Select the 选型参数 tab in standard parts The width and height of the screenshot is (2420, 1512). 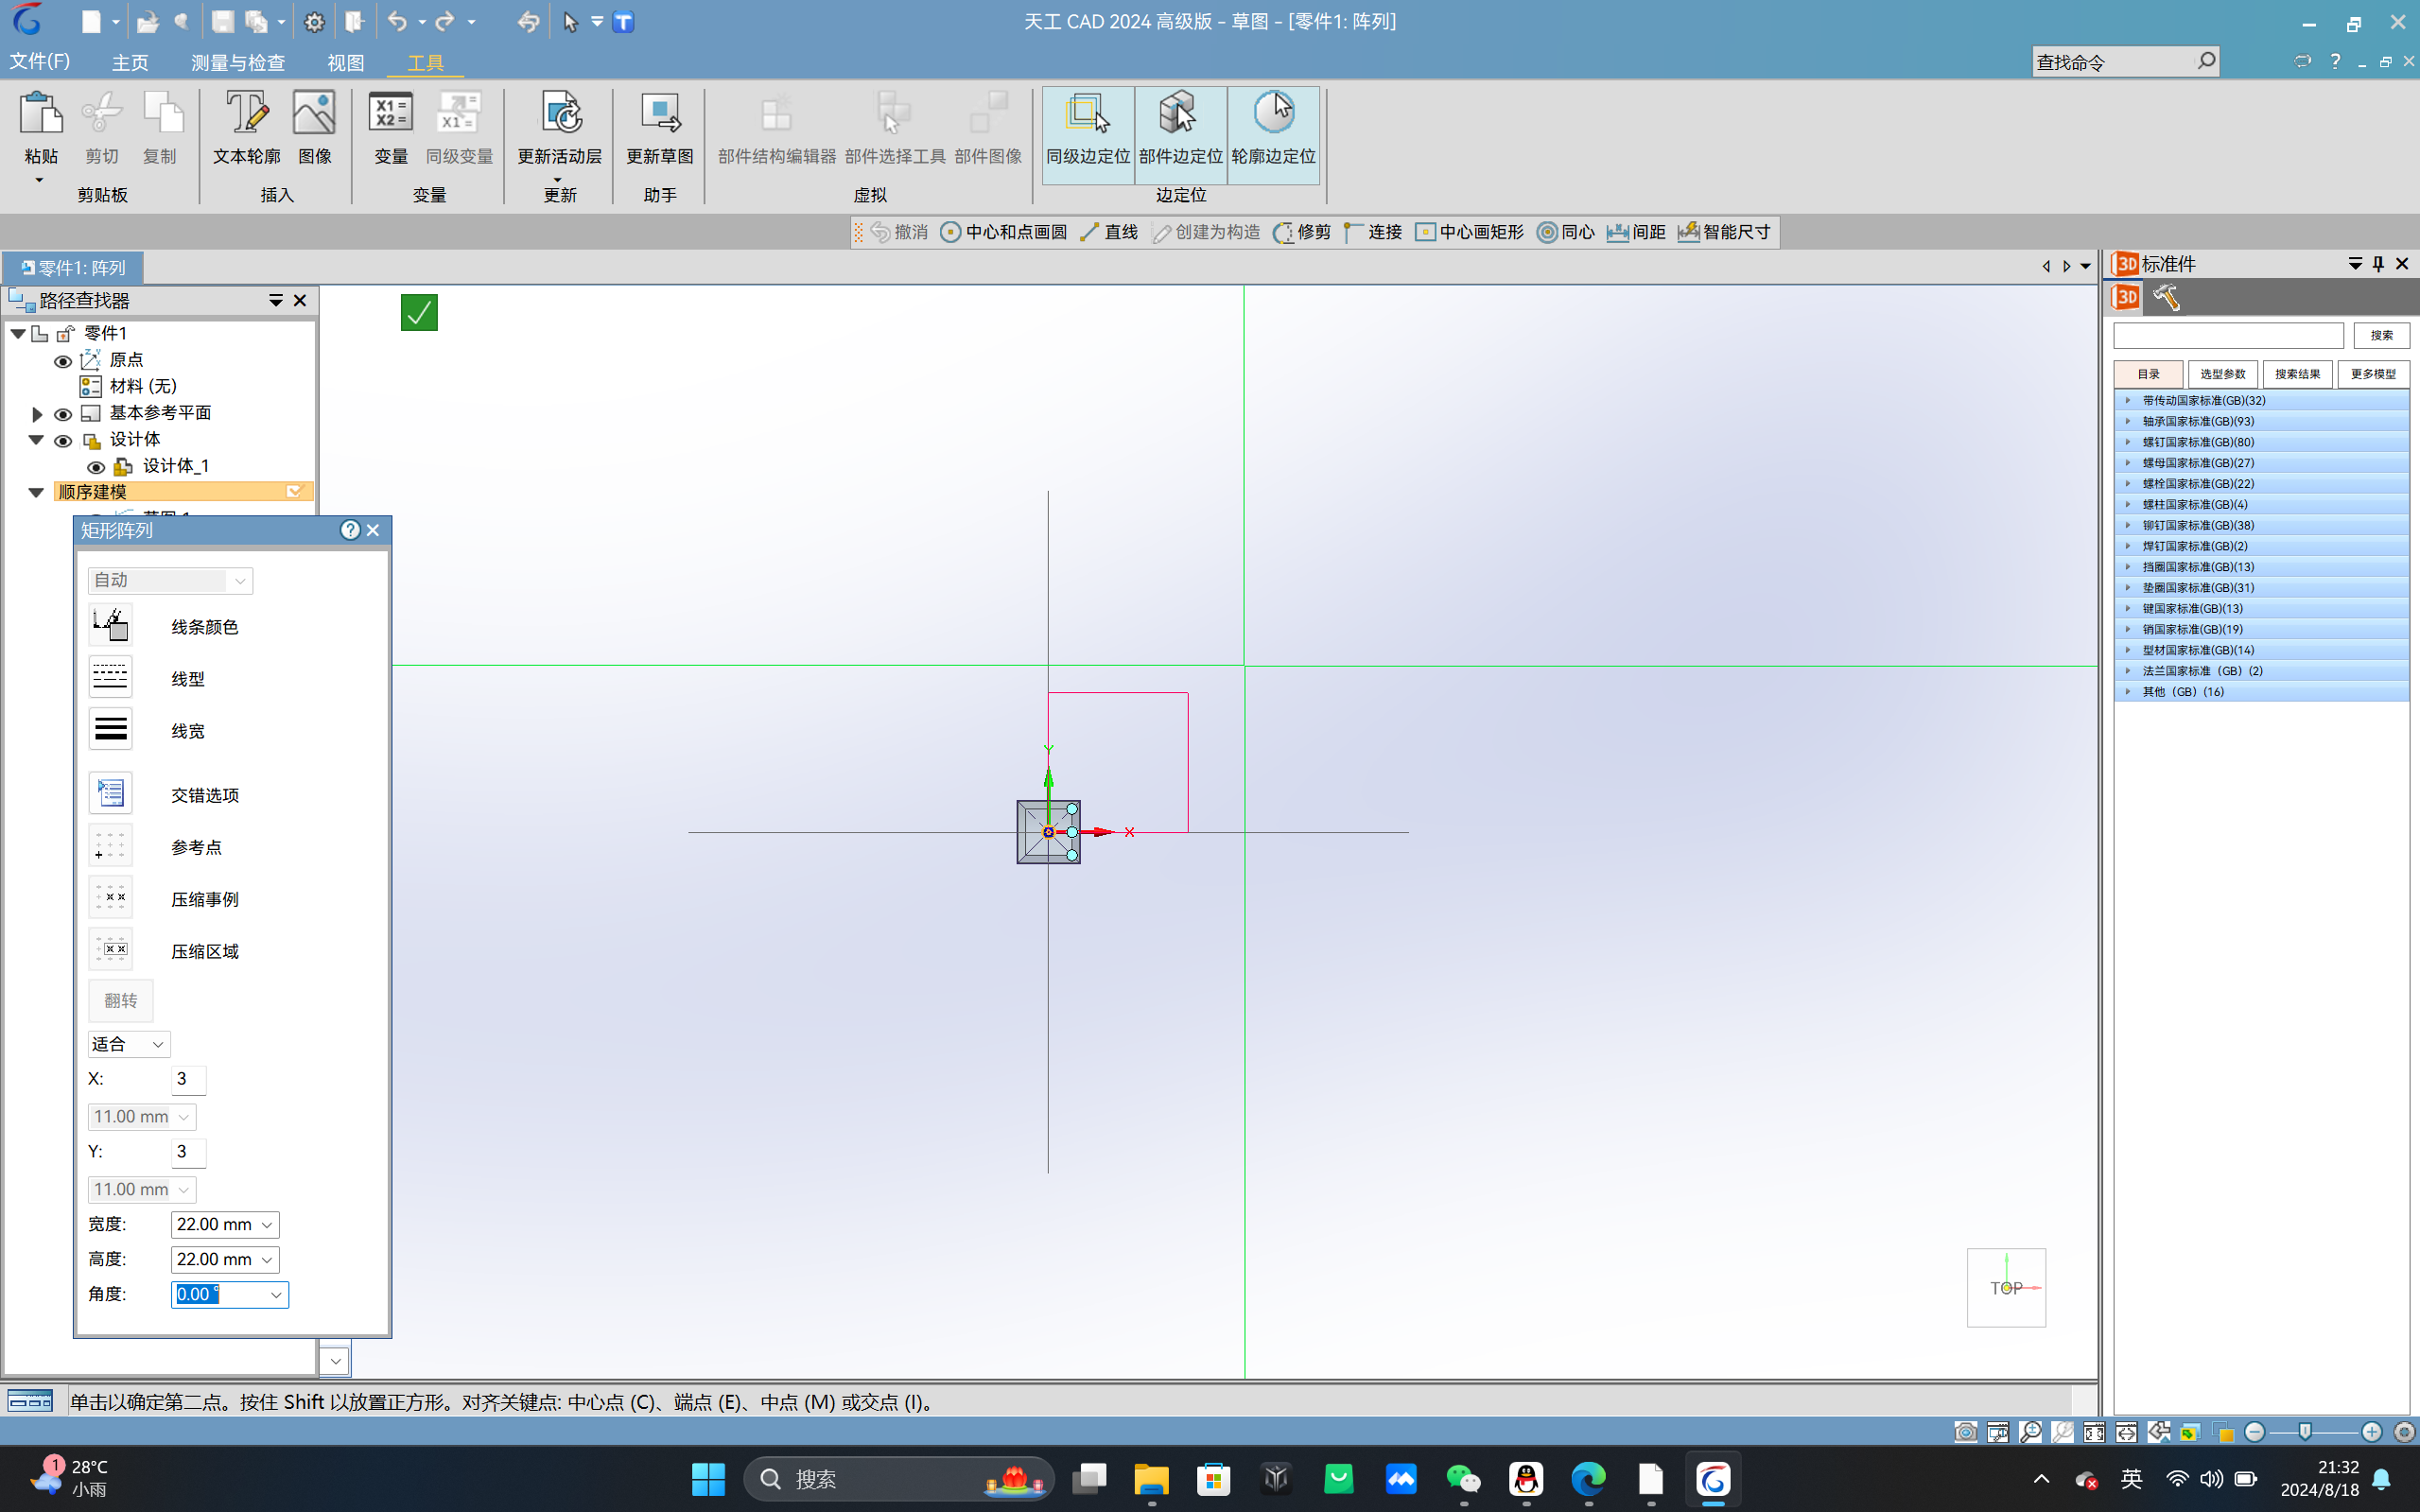[2223, 374]
